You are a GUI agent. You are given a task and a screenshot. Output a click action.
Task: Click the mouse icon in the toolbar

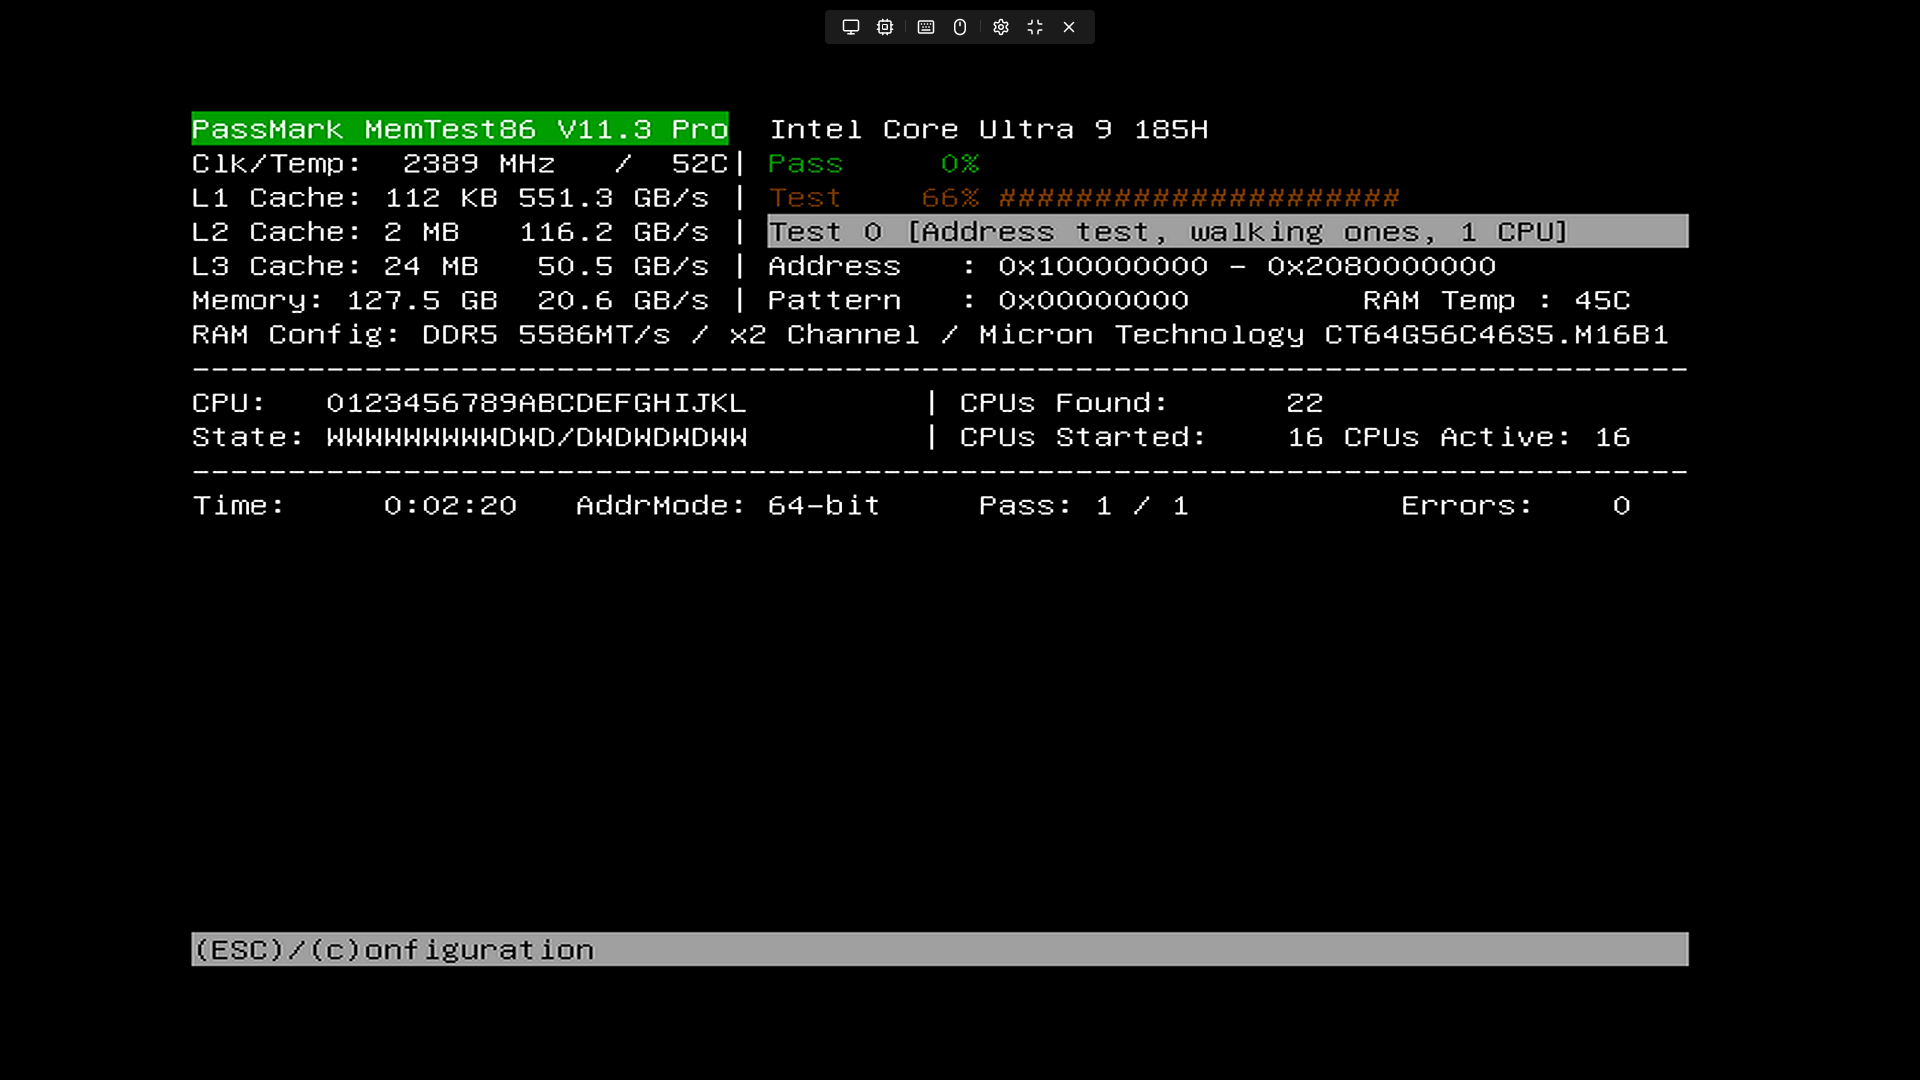pyautogui.click(x=960, y=27)
